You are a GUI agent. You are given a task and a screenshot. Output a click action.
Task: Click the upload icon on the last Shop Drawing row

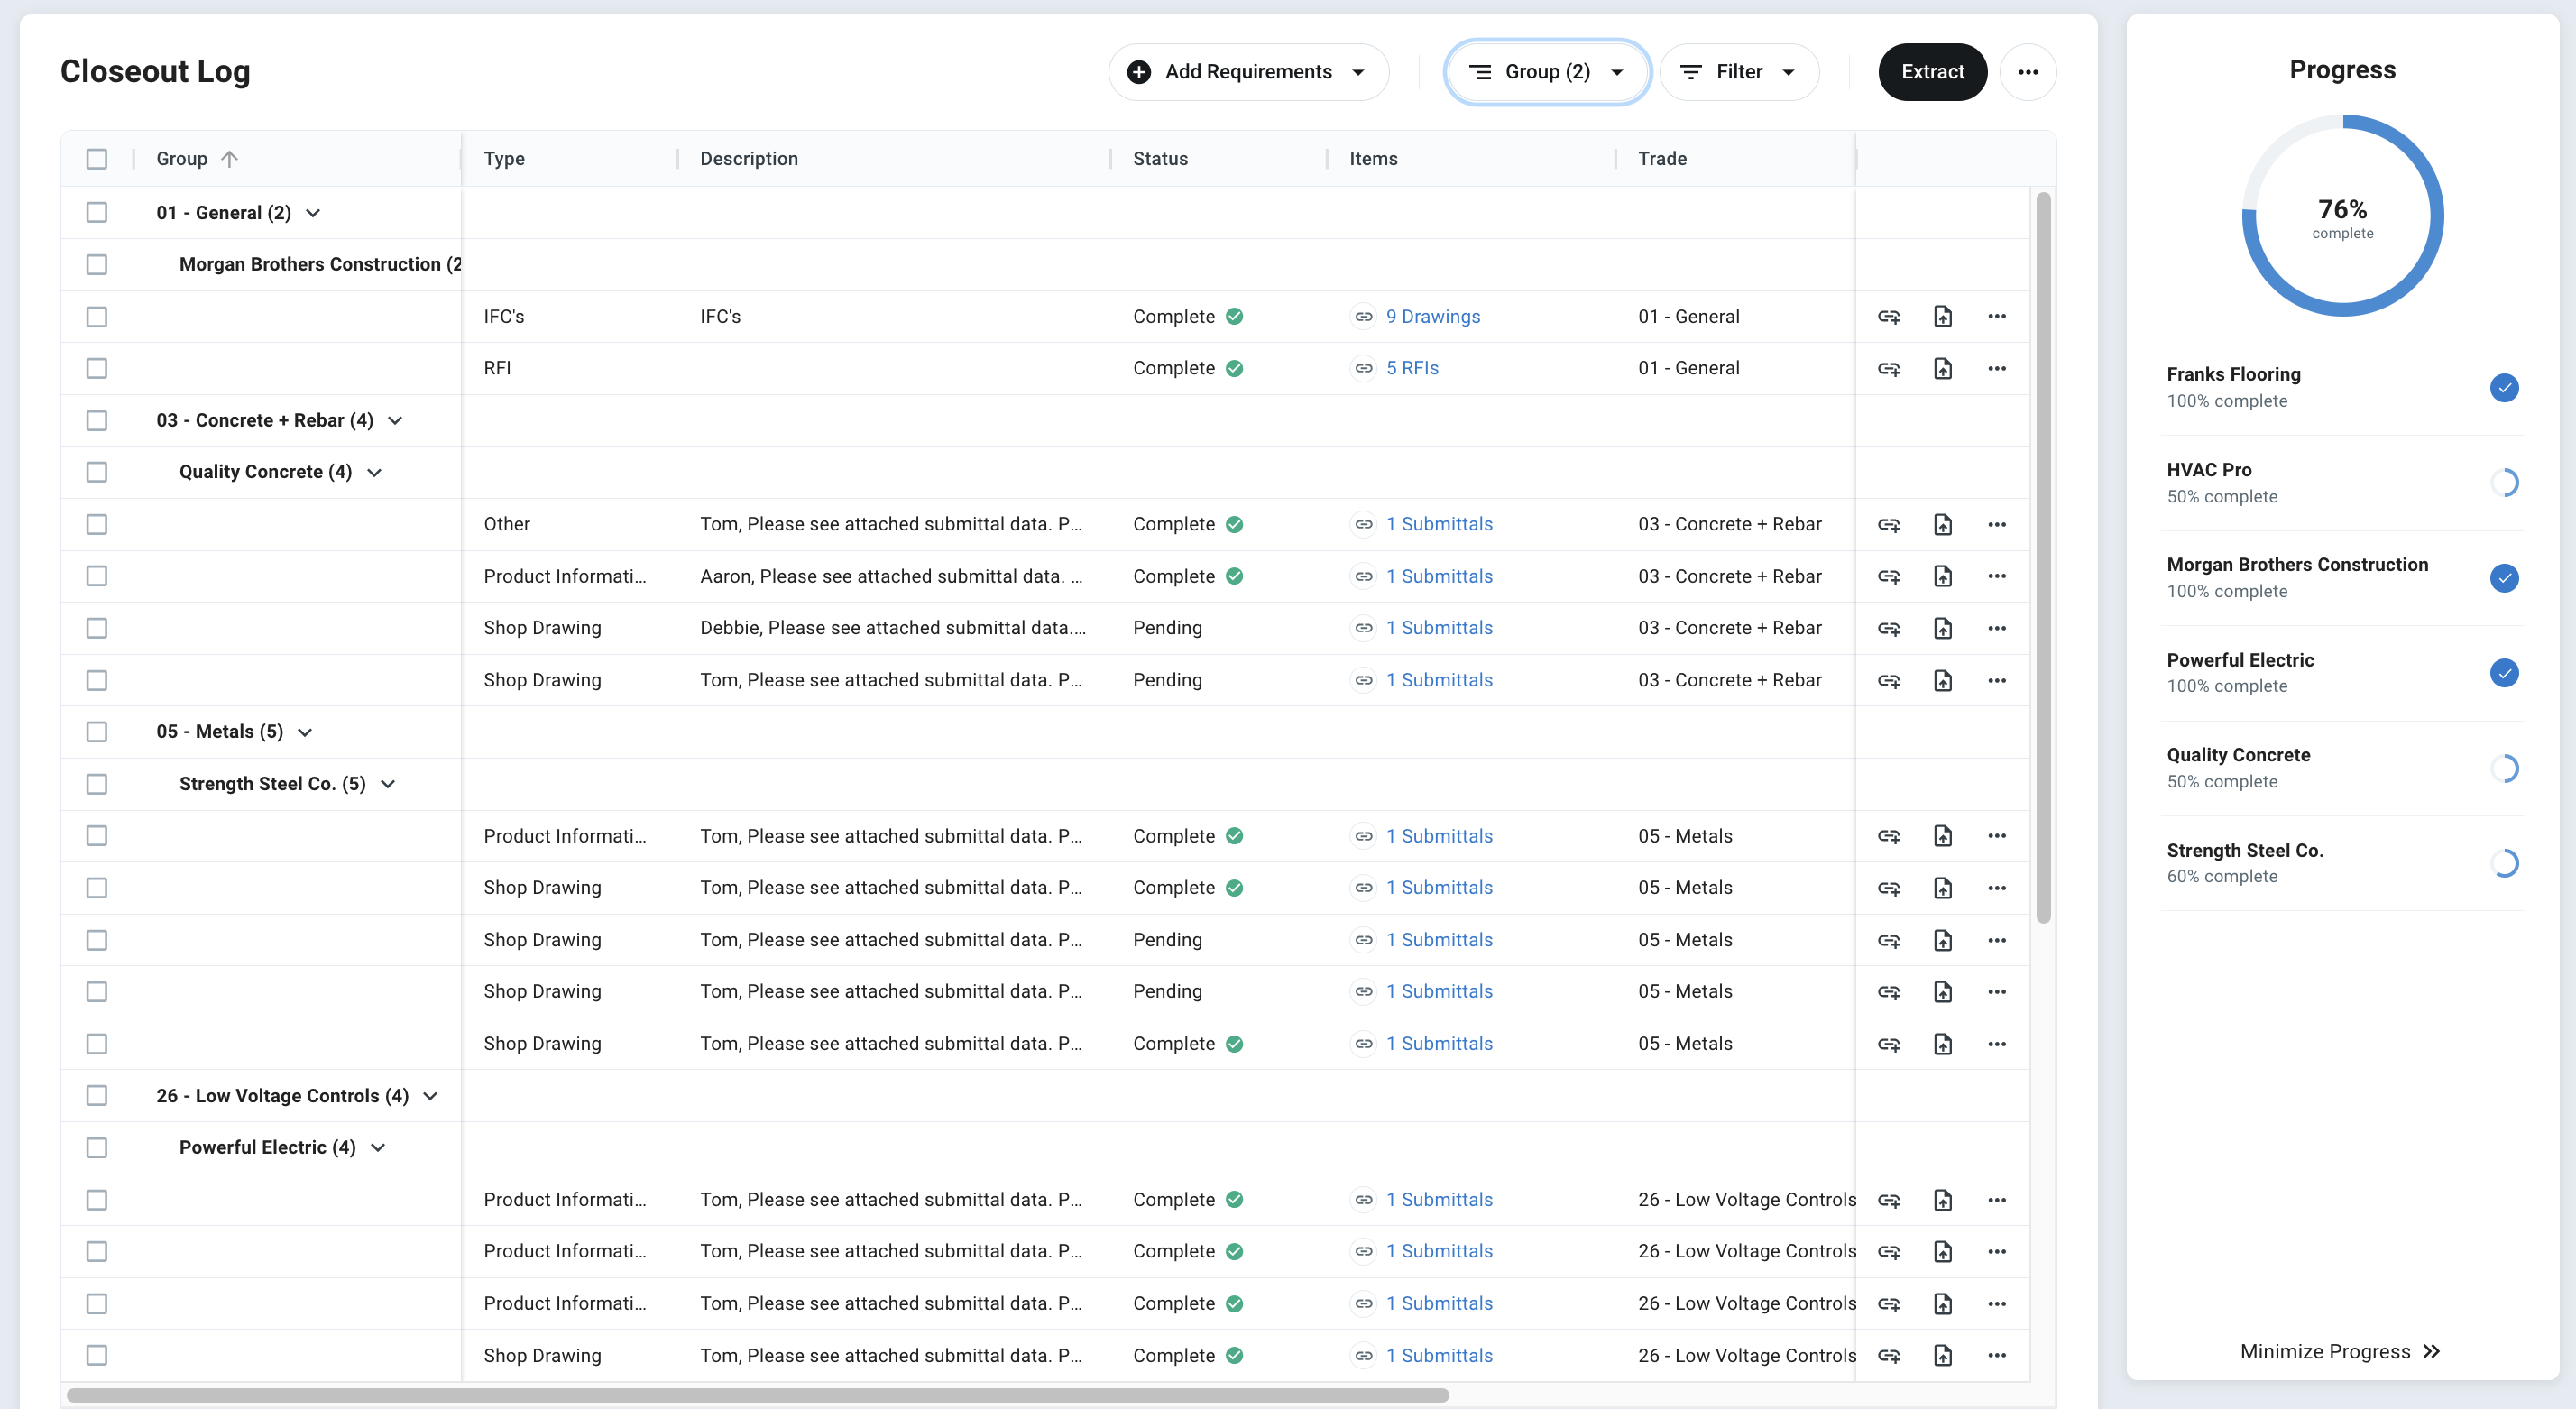tap(1943, 1355)
